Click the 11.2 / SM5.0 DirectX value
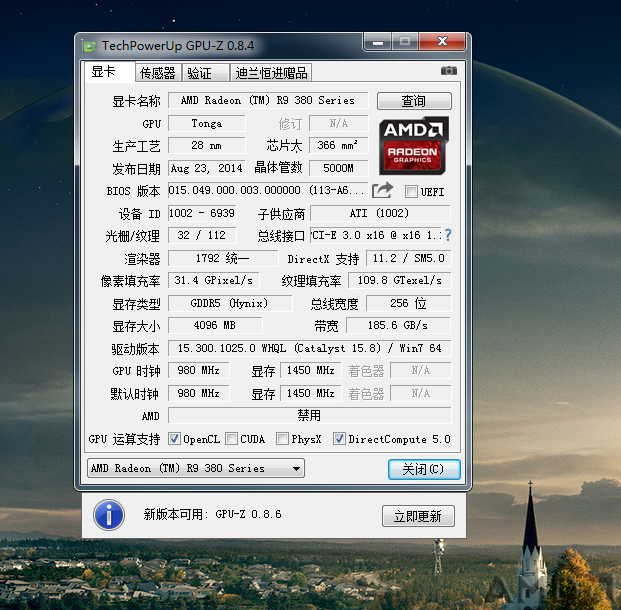621x610 pixels. click(409, 258)
